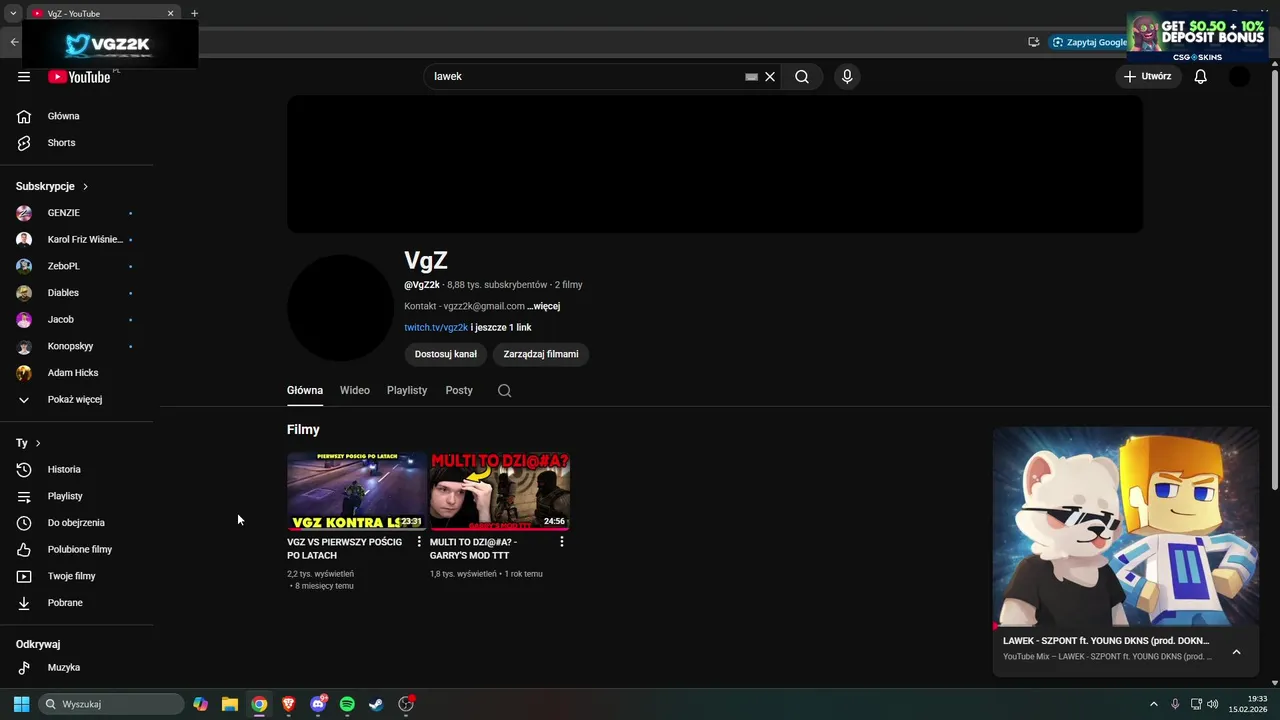This screenshot has width=1280, height=720.
Task: Switch to the Wideo tab
Action: (355, 391)
